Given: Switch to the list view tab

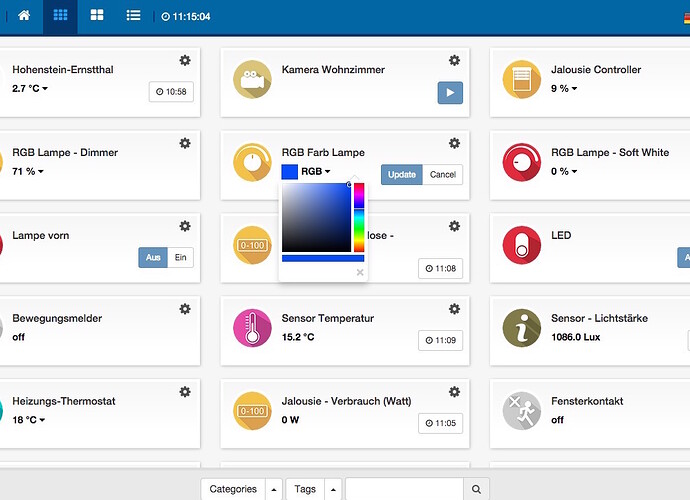Looking at the screenshot, I should 133,16.
